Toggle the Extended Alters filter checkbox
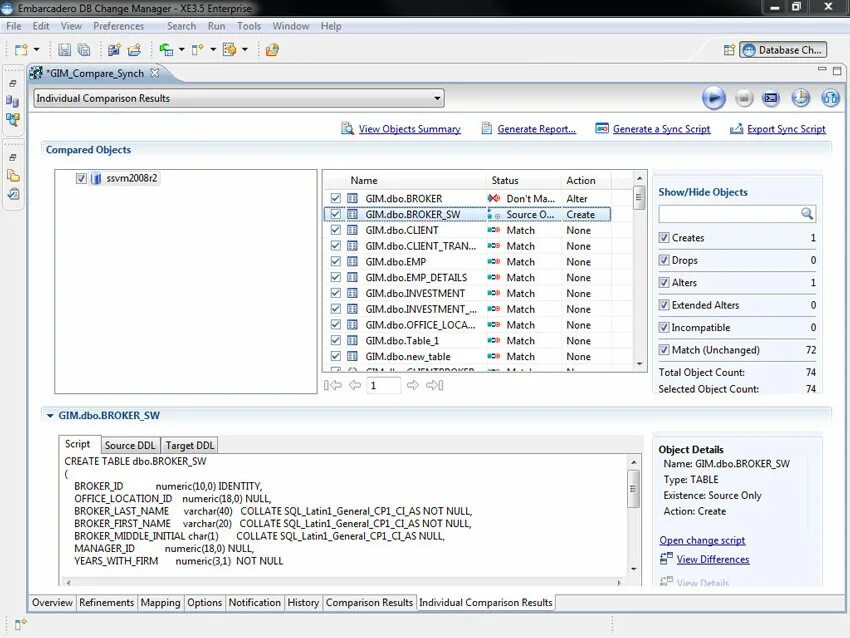The width and height of the screenshot is (850, 638). pyautogui.click(x=664, y=305)
